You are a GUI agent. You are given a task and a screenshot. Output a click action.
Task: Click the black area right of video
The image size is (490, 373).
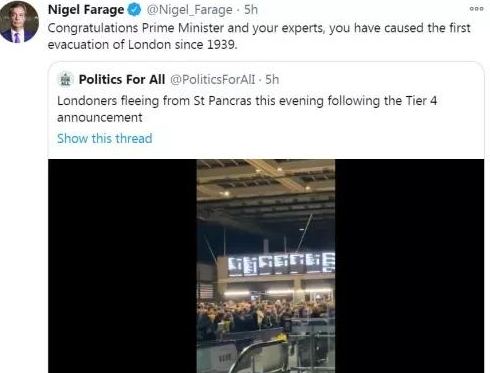[x=409, y=266]
